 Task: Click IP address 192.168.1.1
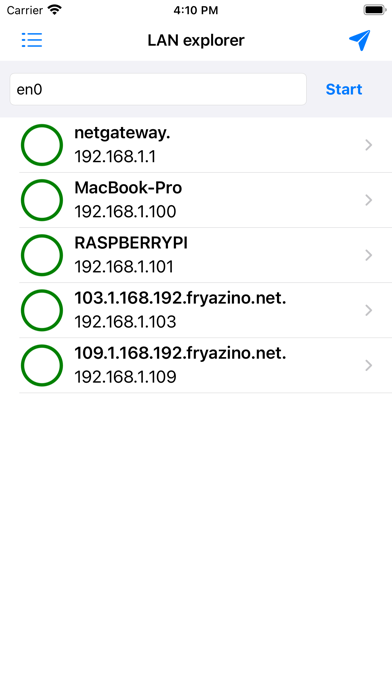[115, 157]
